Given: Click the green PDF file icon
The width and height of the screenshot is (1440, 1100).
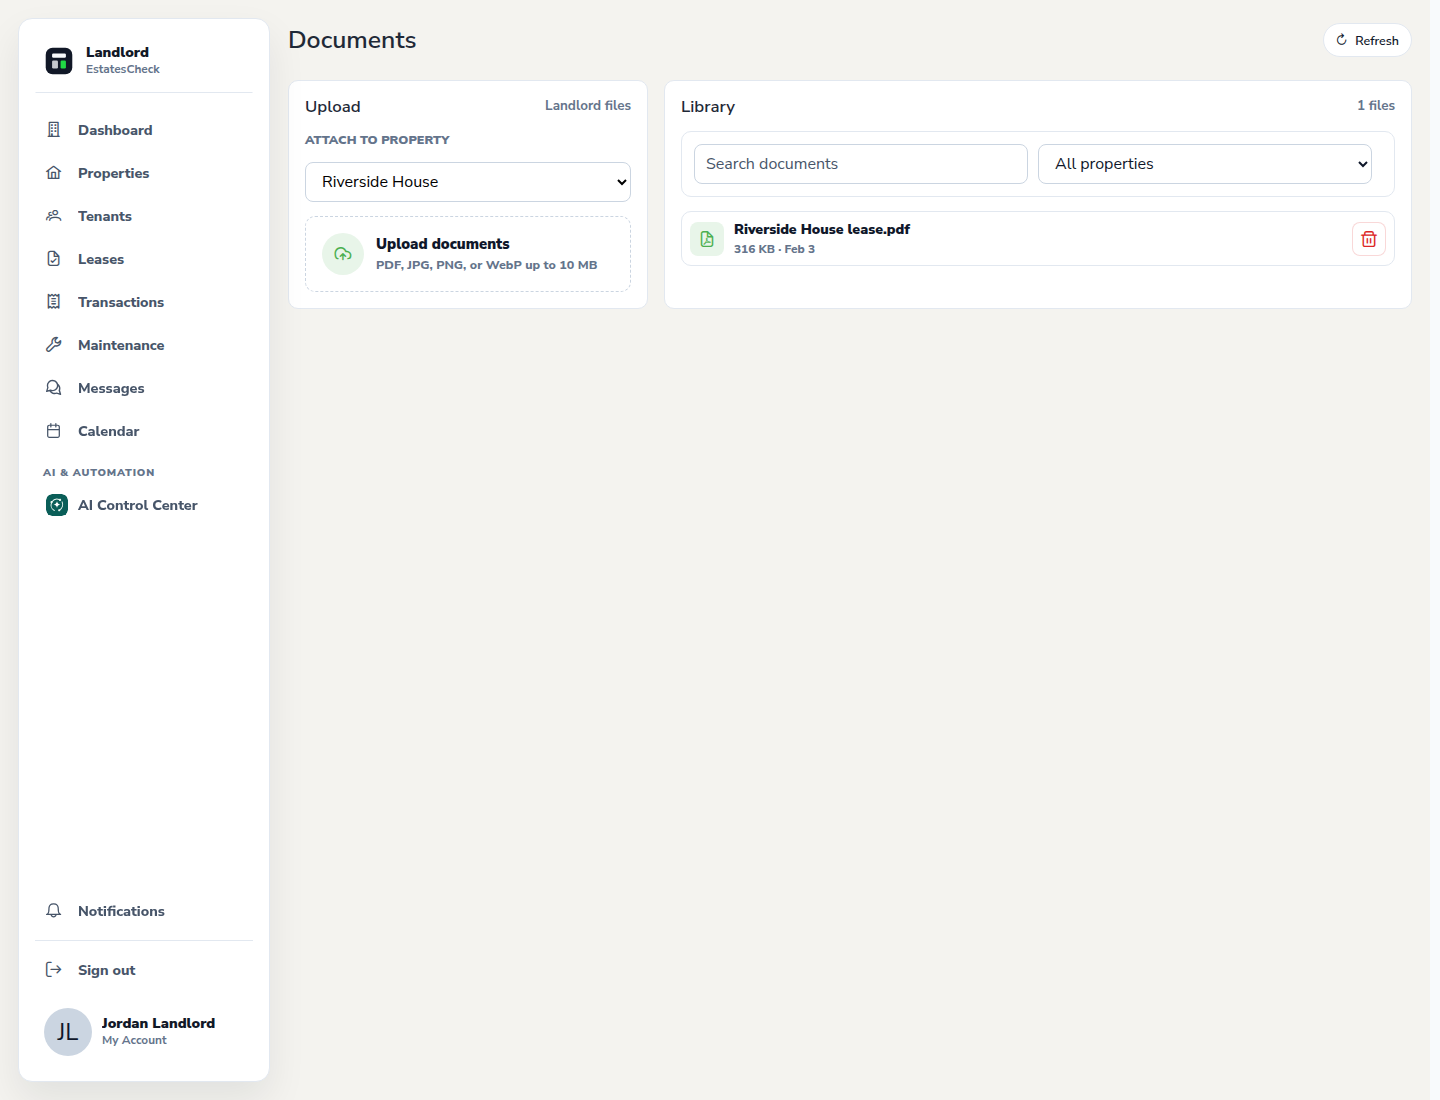Looking at the screenshot, I should [x=707, y=239].
